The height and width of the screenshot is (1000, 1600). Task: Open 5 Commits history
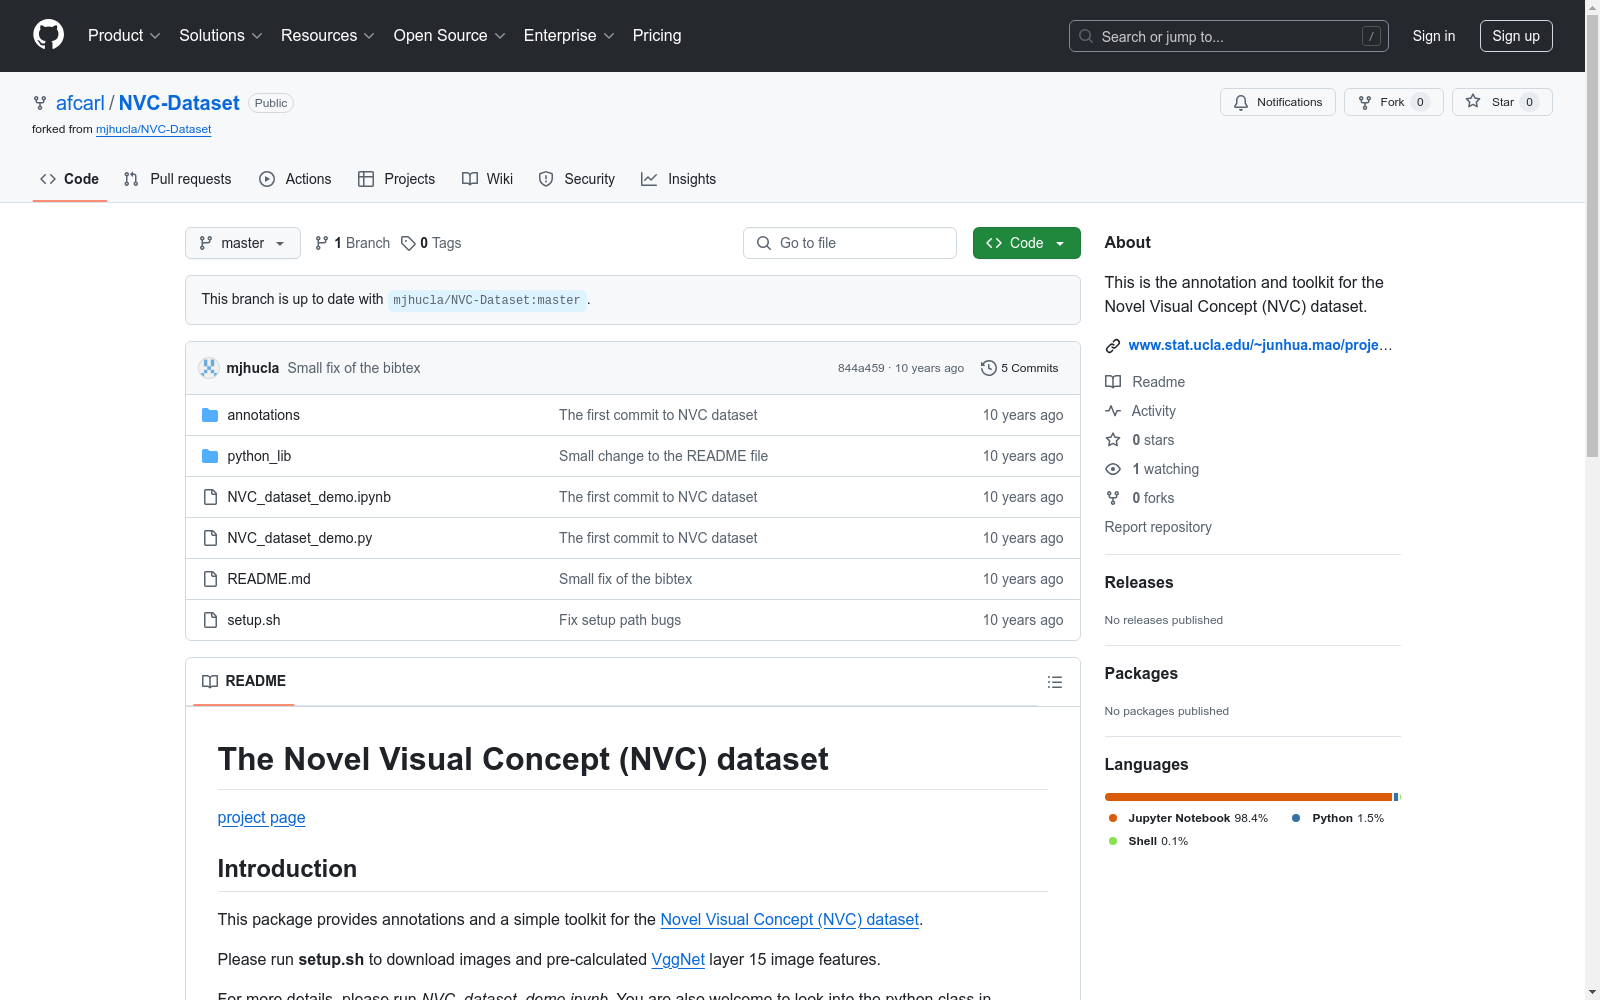(x=1020, y=368)
